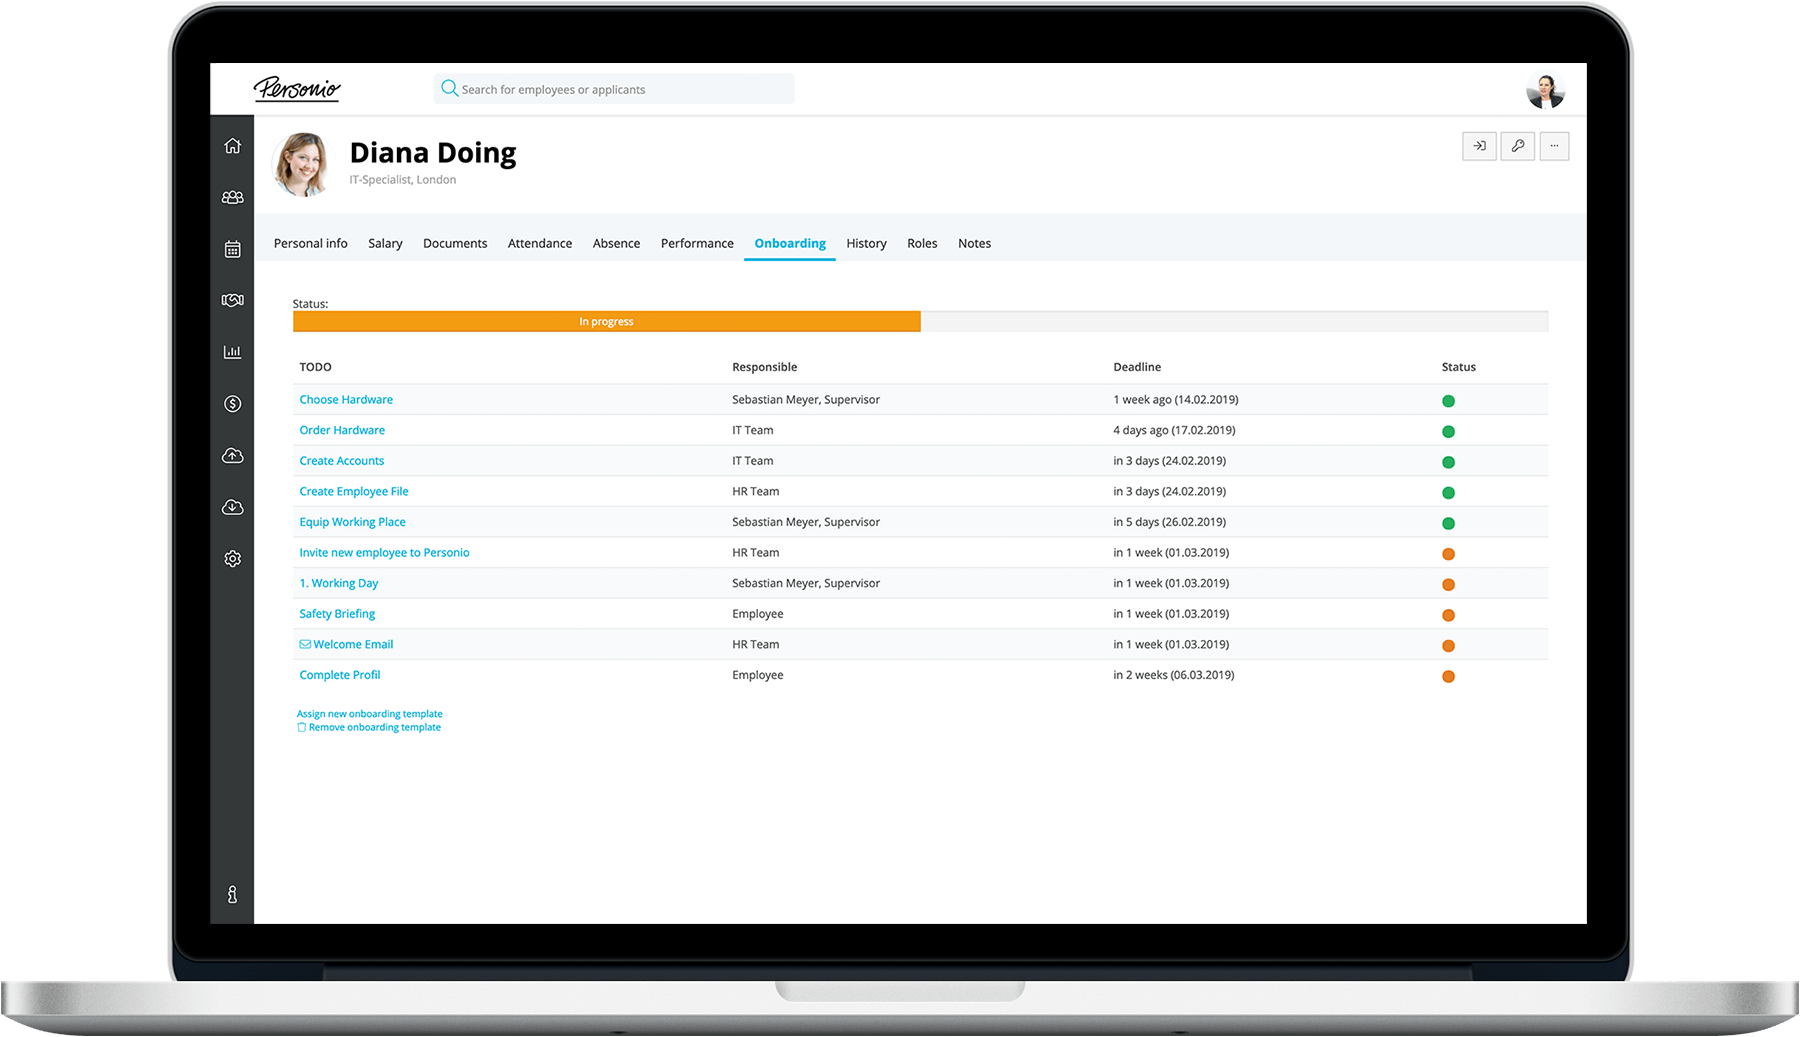Open the recruiting handshake icon in sidebar
The image size is (1800, 1037).
coord(232,300)
